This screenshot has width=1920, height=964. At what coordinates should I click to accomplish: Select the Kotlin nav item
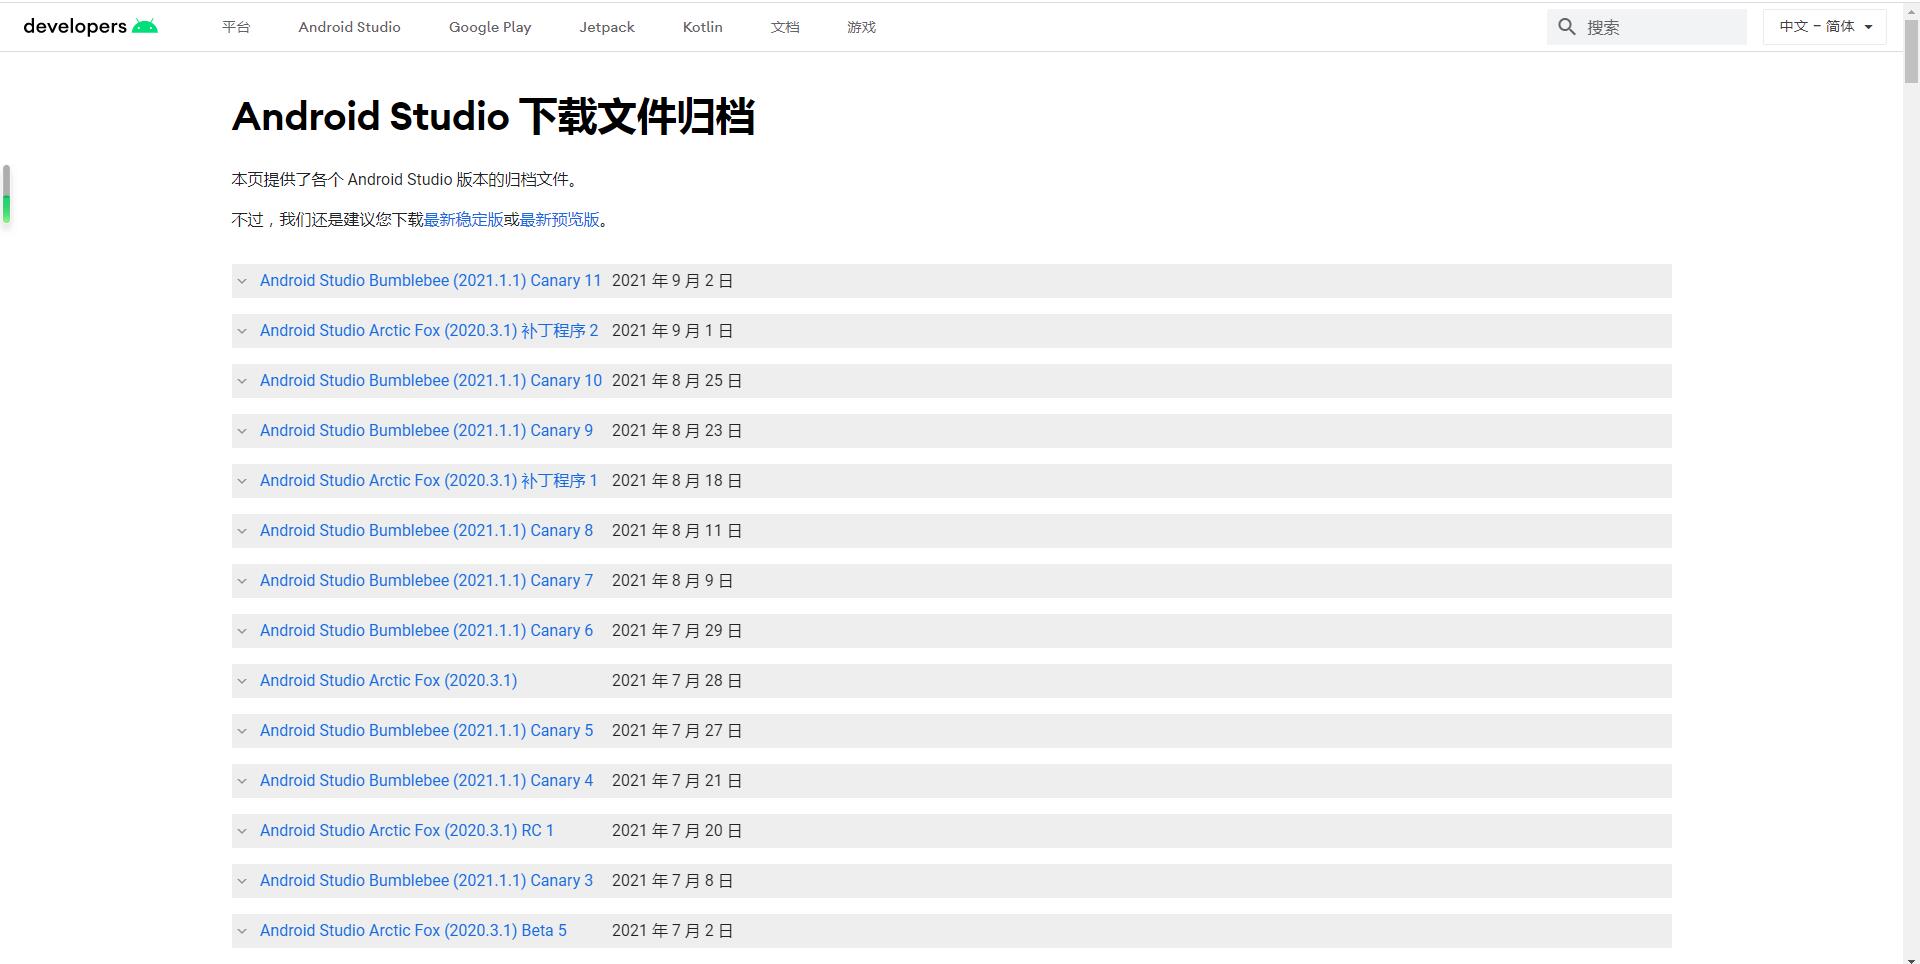click(702, 27)
